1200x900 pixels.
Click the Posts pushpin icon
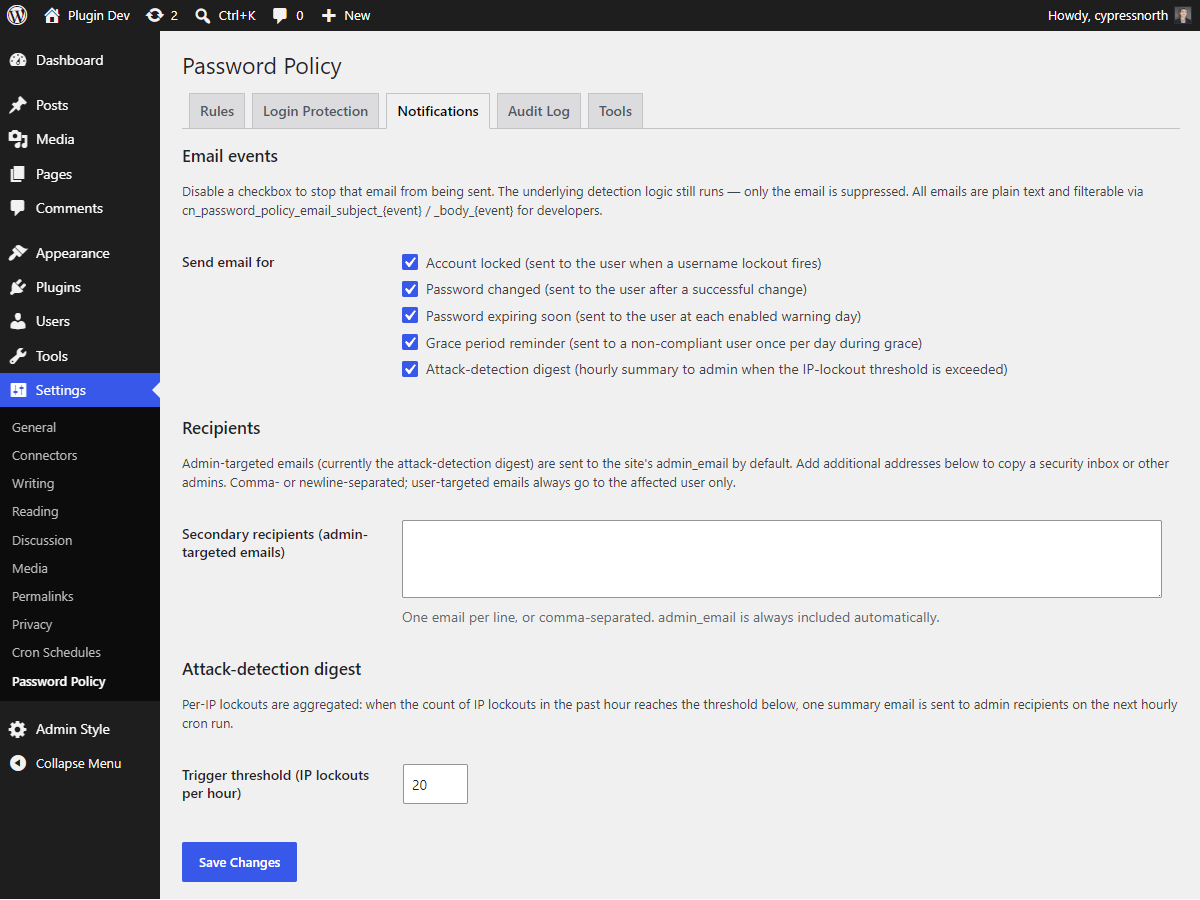tap(18, 105)
